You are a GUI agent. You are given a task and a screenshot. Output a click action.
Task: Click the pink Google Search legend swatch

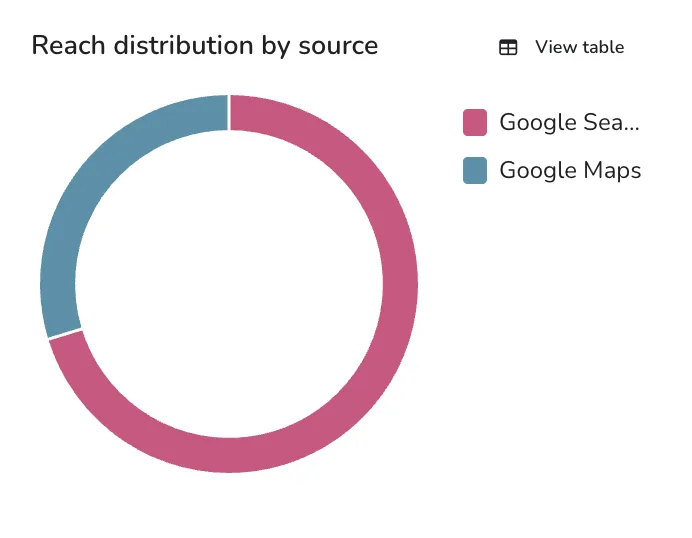(475, 122)
